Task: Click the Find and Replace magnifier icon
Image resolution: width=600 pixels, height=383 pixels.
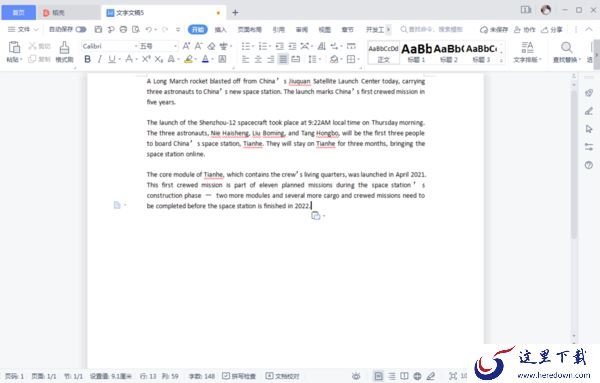Action: [567, 47]
